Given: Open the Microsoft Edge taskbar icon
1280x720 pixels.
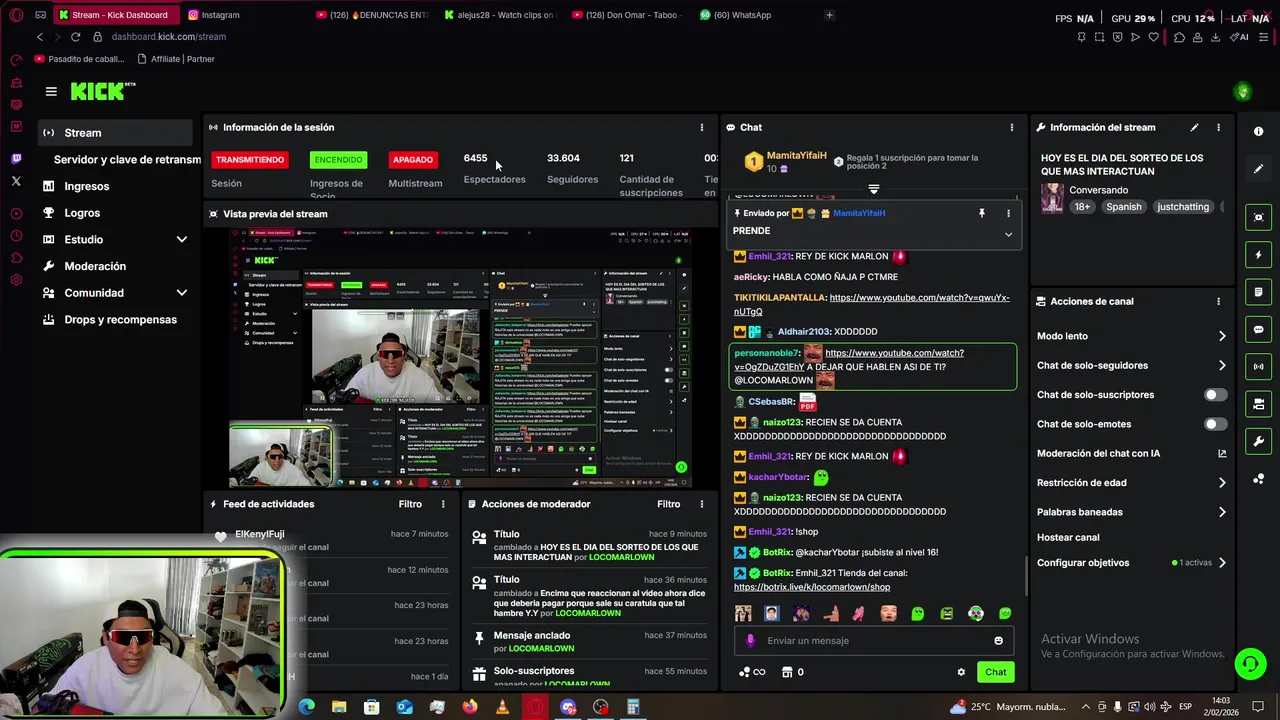Looking at the screenshot, I should [x=307, y=707].
